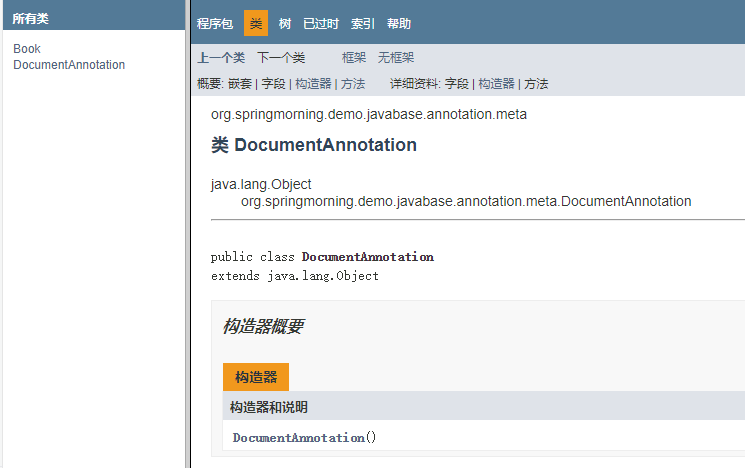Open the Book class in sidebar

click(x=27, y=49)
